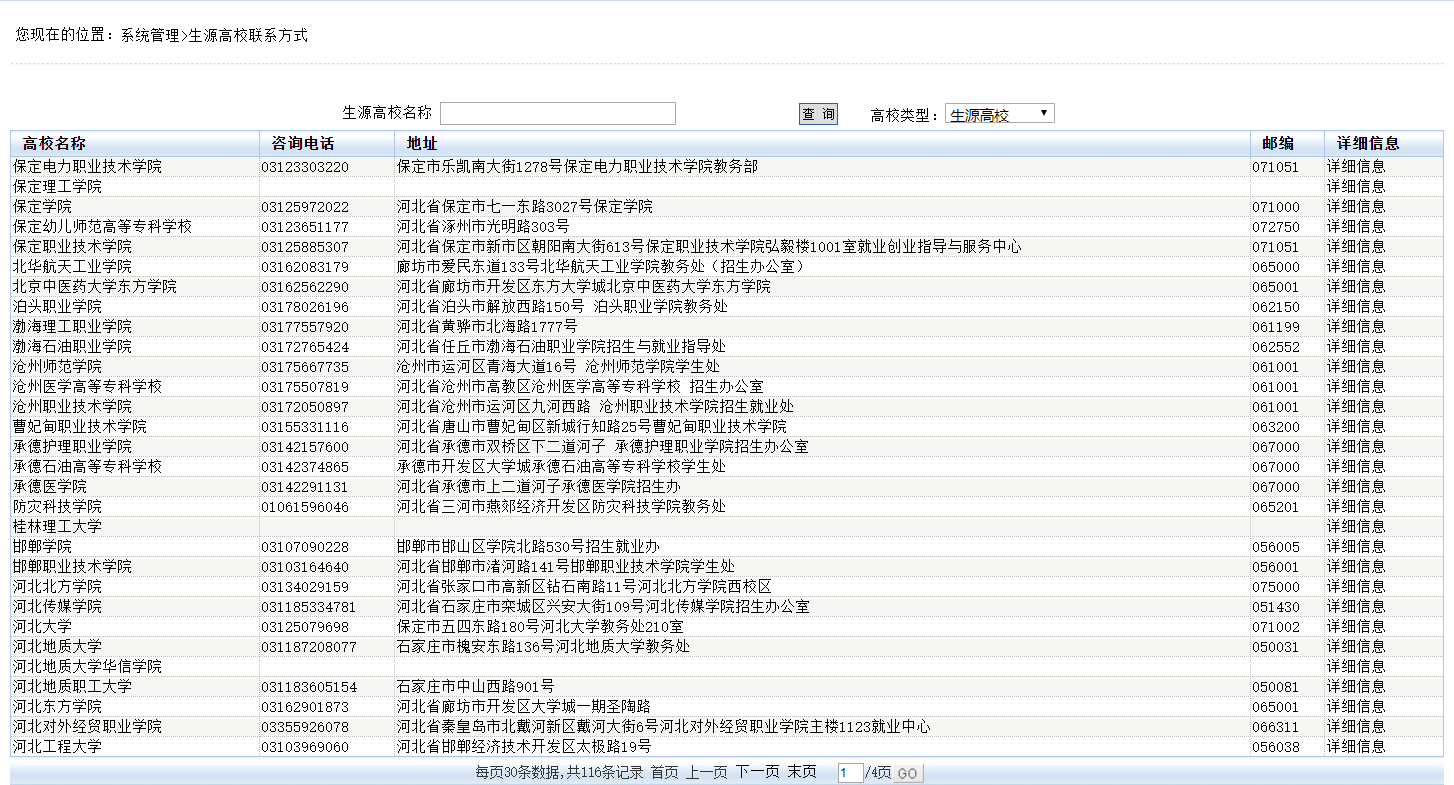The width and height of the screenshot is (1454, 785).
Task: Open 详细信息 for 河北工程大学
Action: coord(1356,747)
